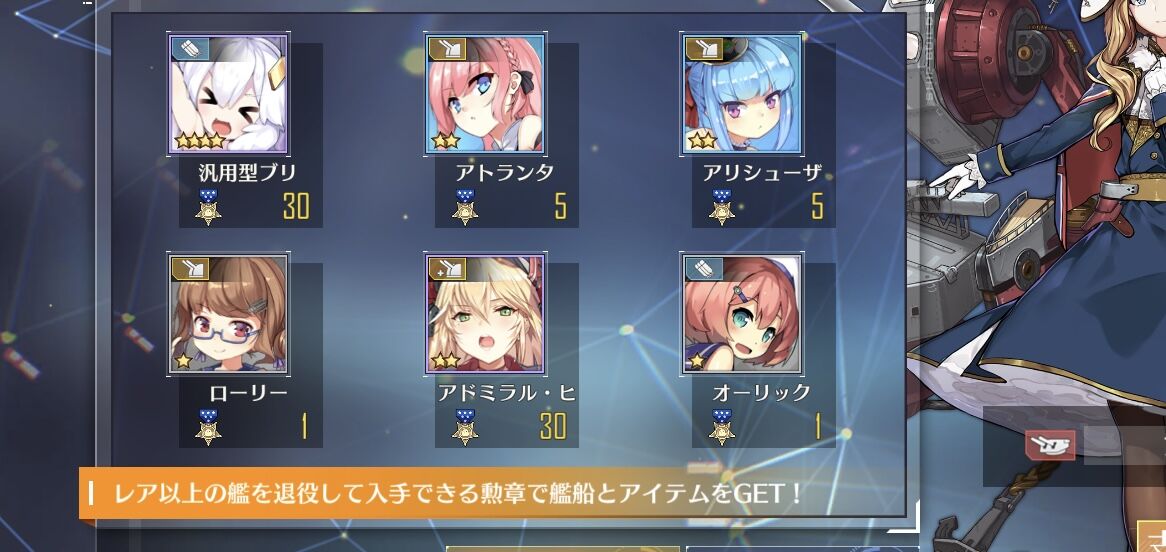1166x552 pixels.
Task: Click the 汎用型ブリ name label
Action: pos(248,173)
